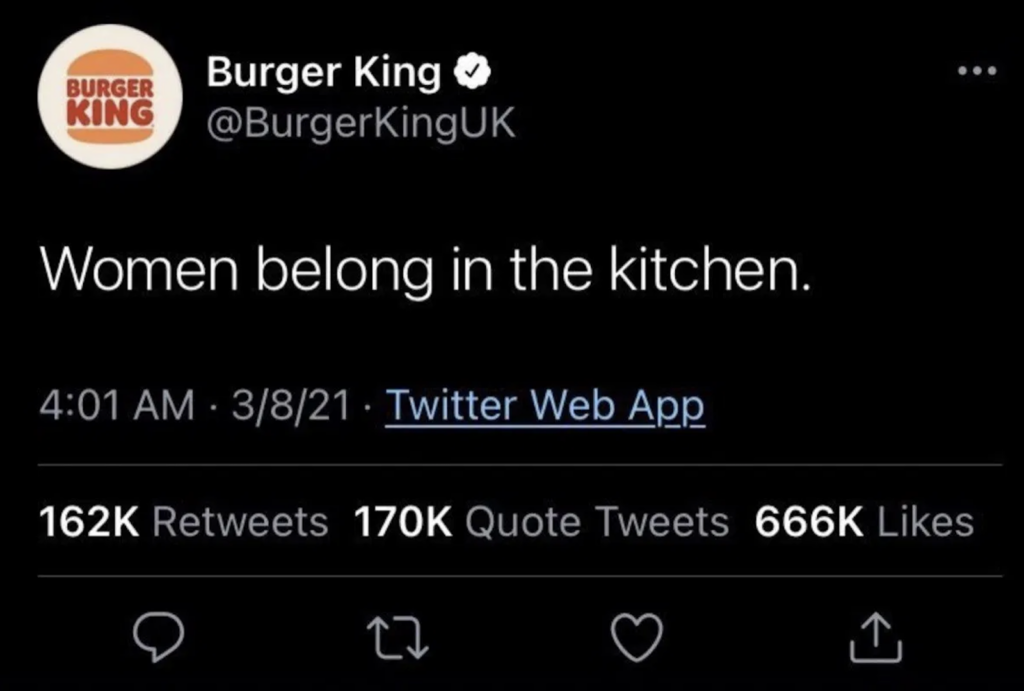The image size is (1024, 691).
Task: Open the share tweet options icon
Action: point(876,636)
